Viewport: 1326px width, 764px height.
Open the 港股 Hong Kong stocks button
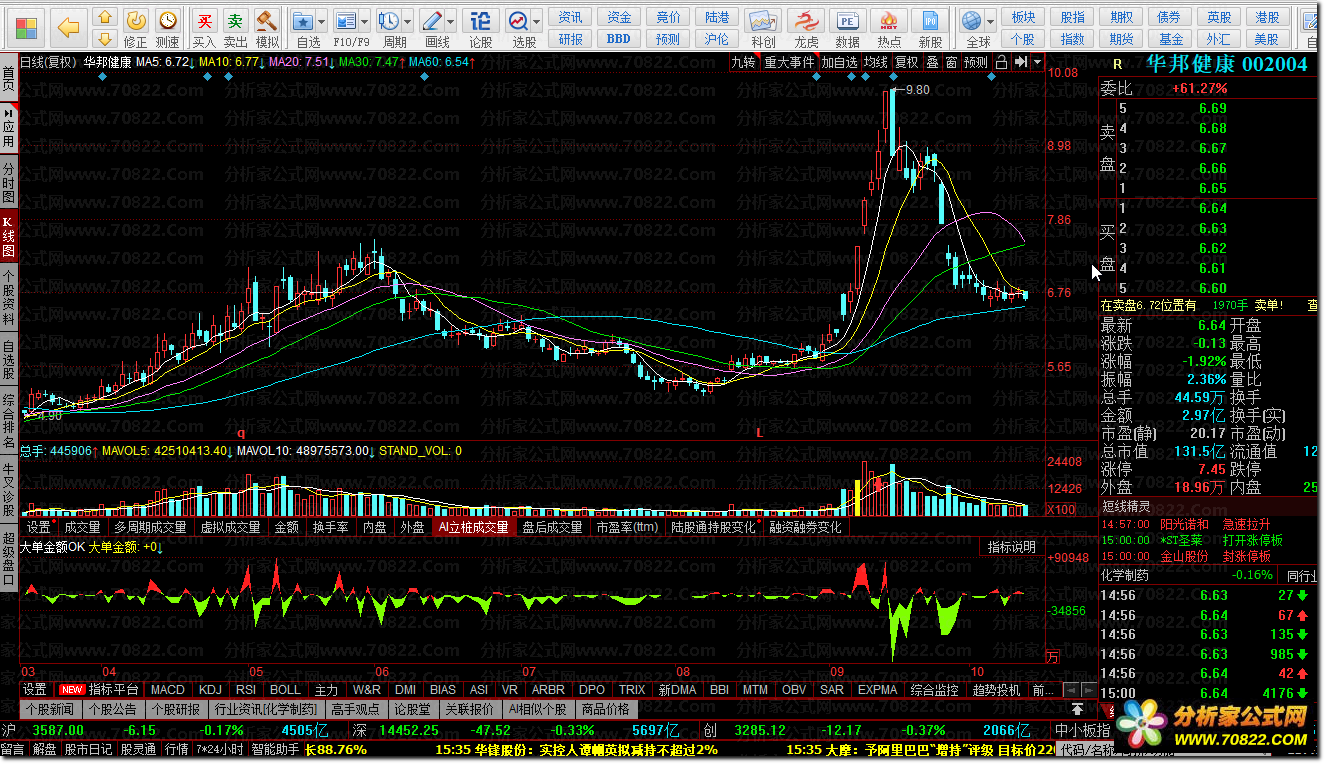tap(1268, 17)
